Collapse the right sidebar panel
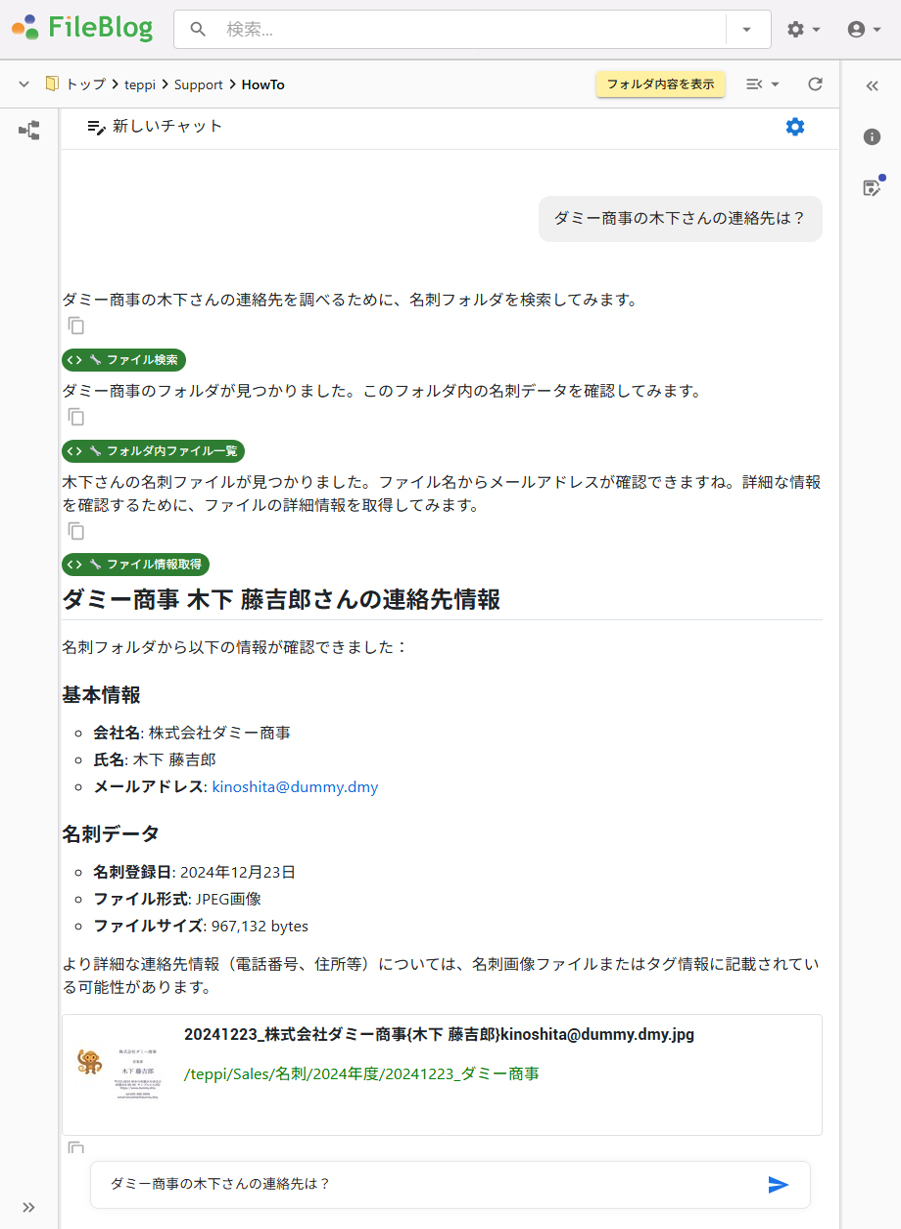The image size is (901, 1229). (x=872, y=86)
